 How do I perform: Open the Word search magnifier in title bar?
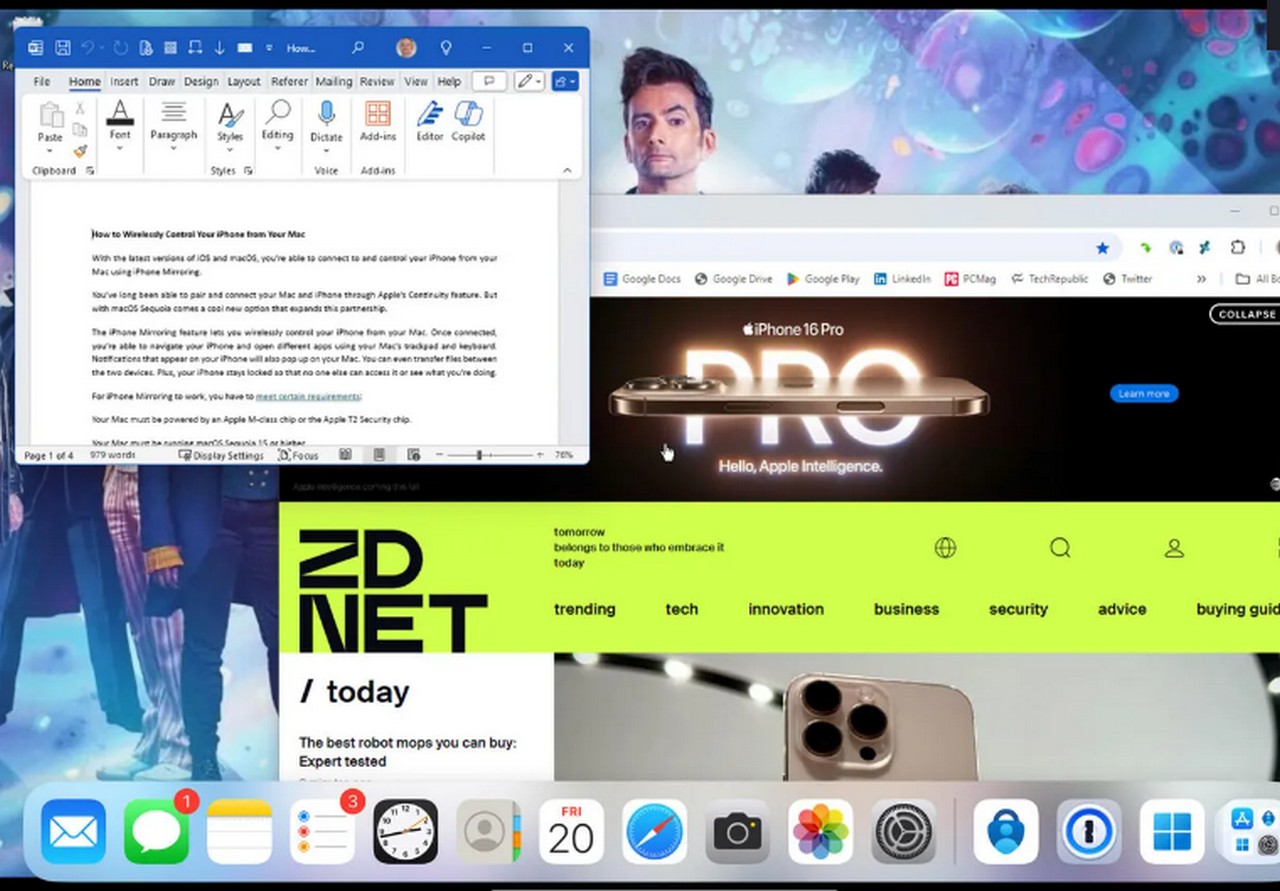coord(358,48)
